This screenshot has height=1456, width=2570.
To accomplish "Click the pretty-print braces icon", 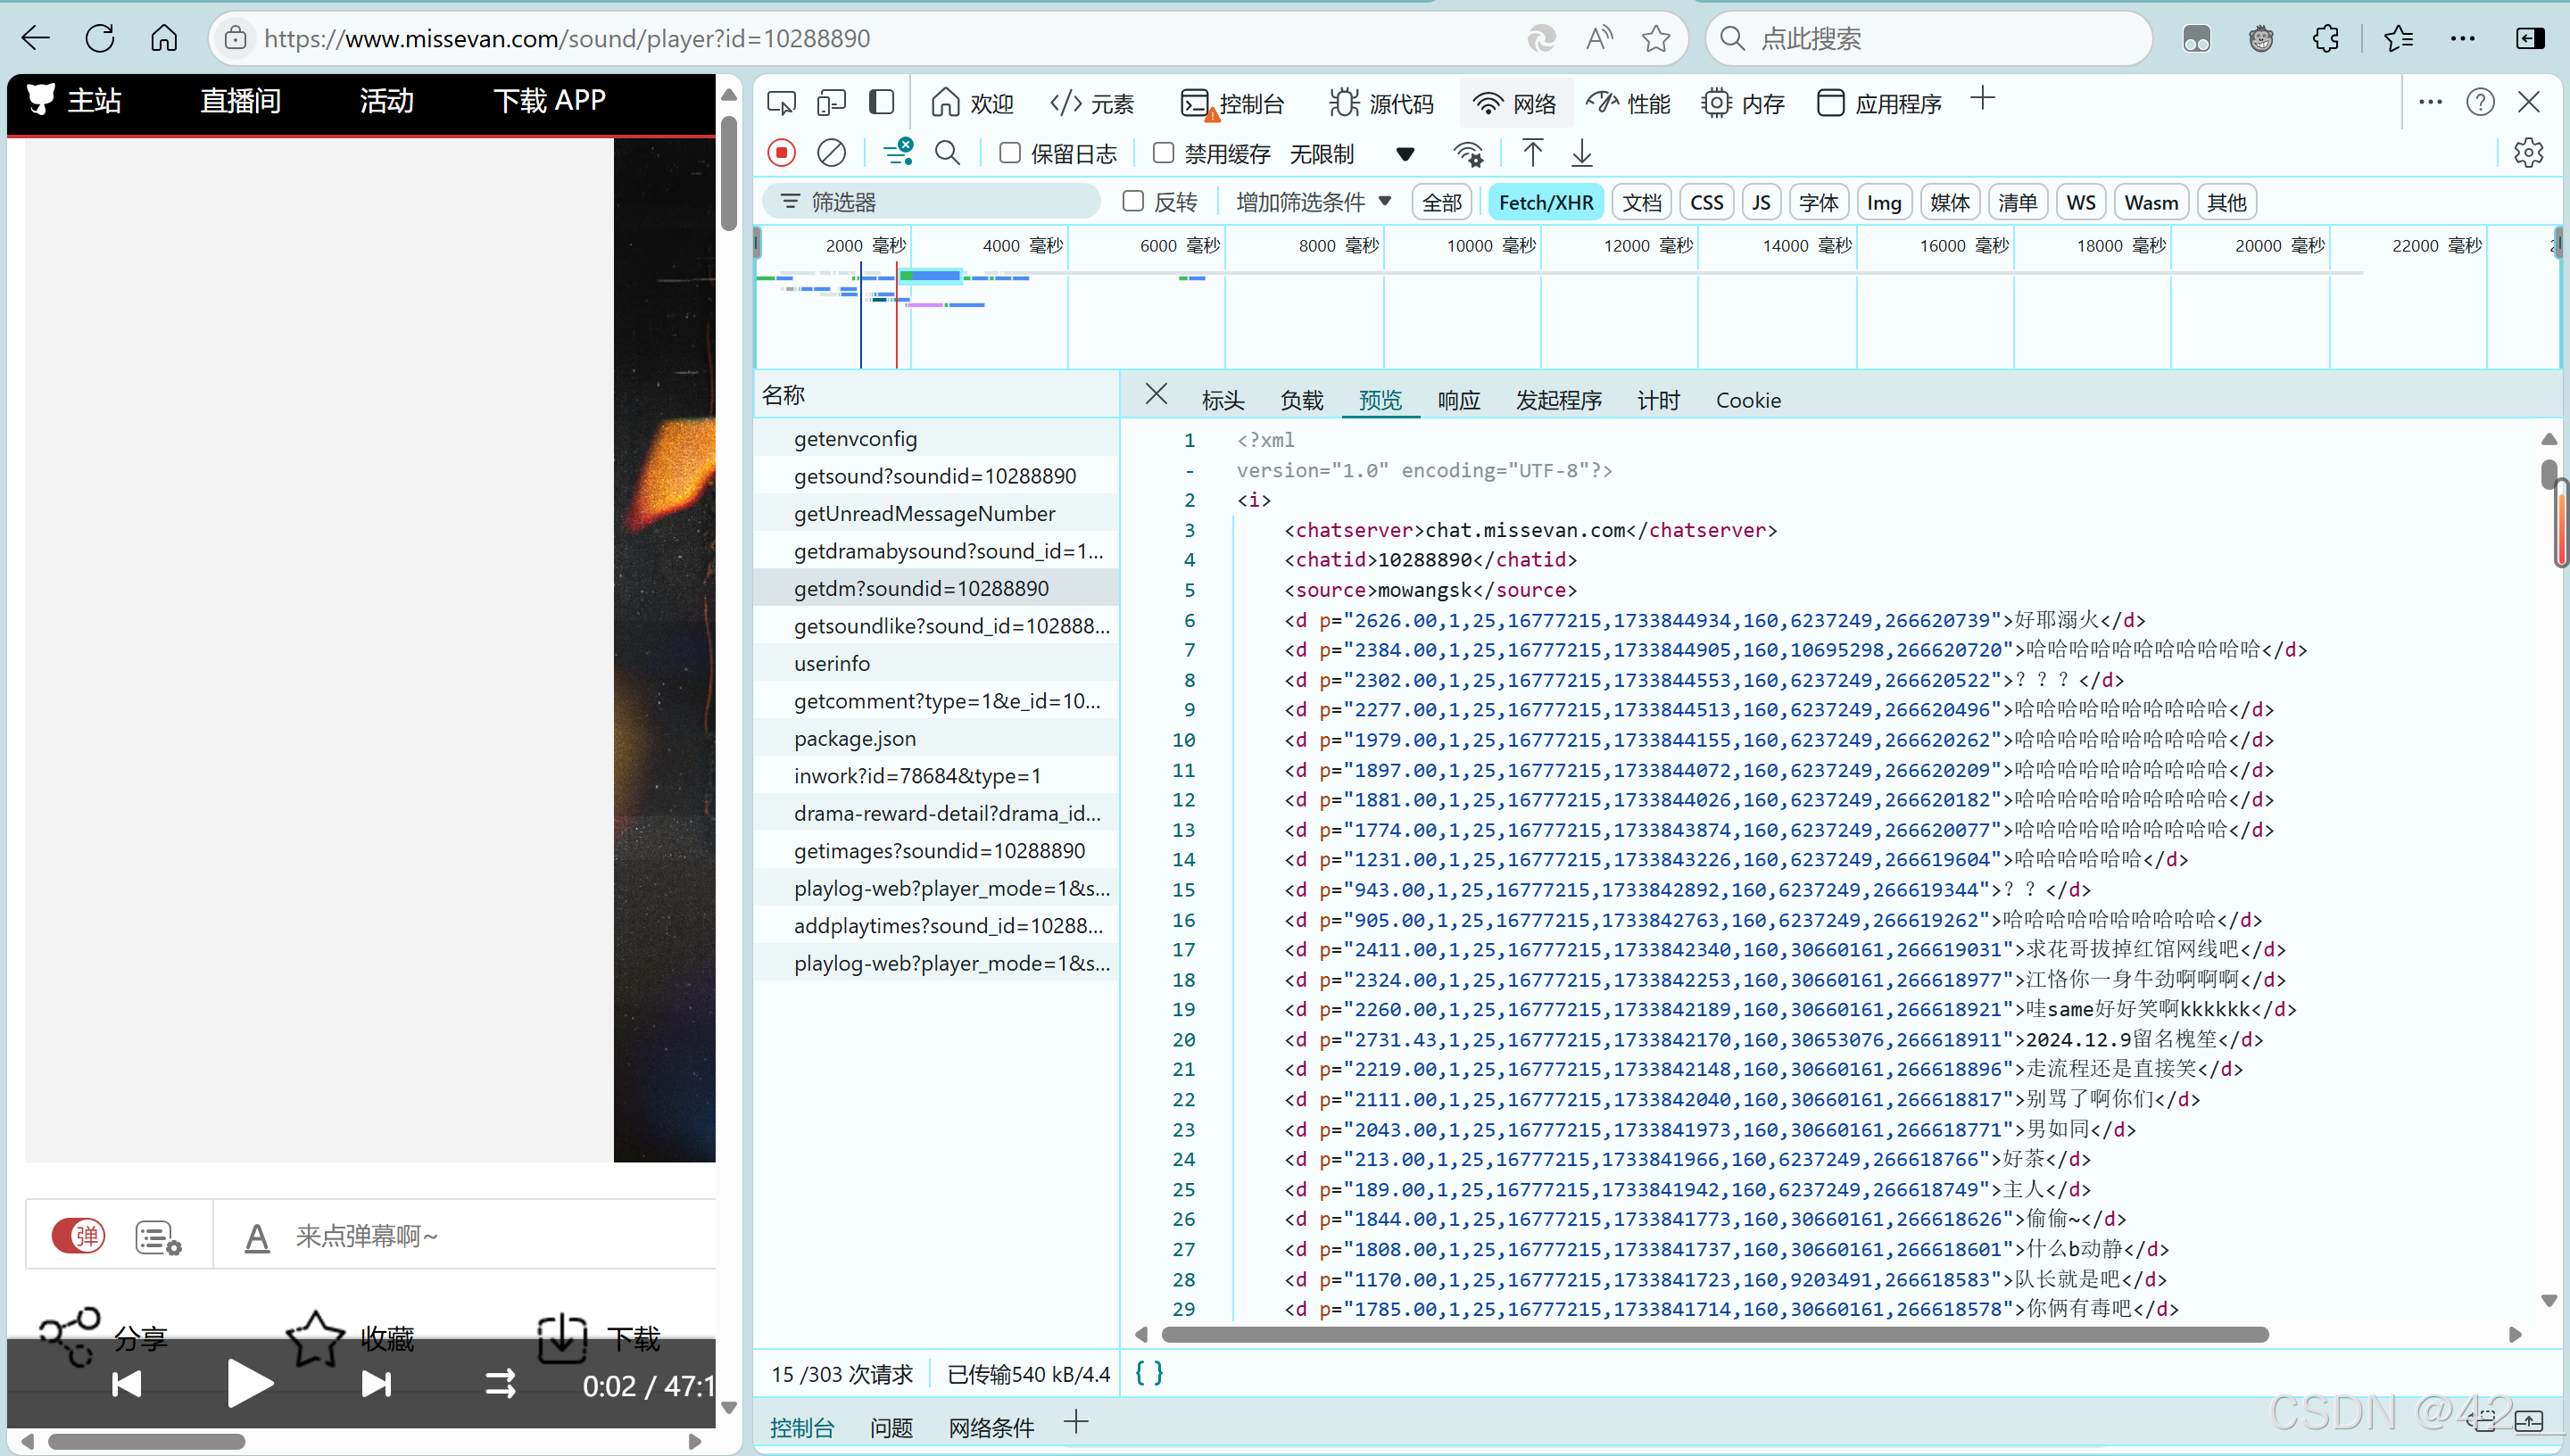I will (x=1149, y=1373).
